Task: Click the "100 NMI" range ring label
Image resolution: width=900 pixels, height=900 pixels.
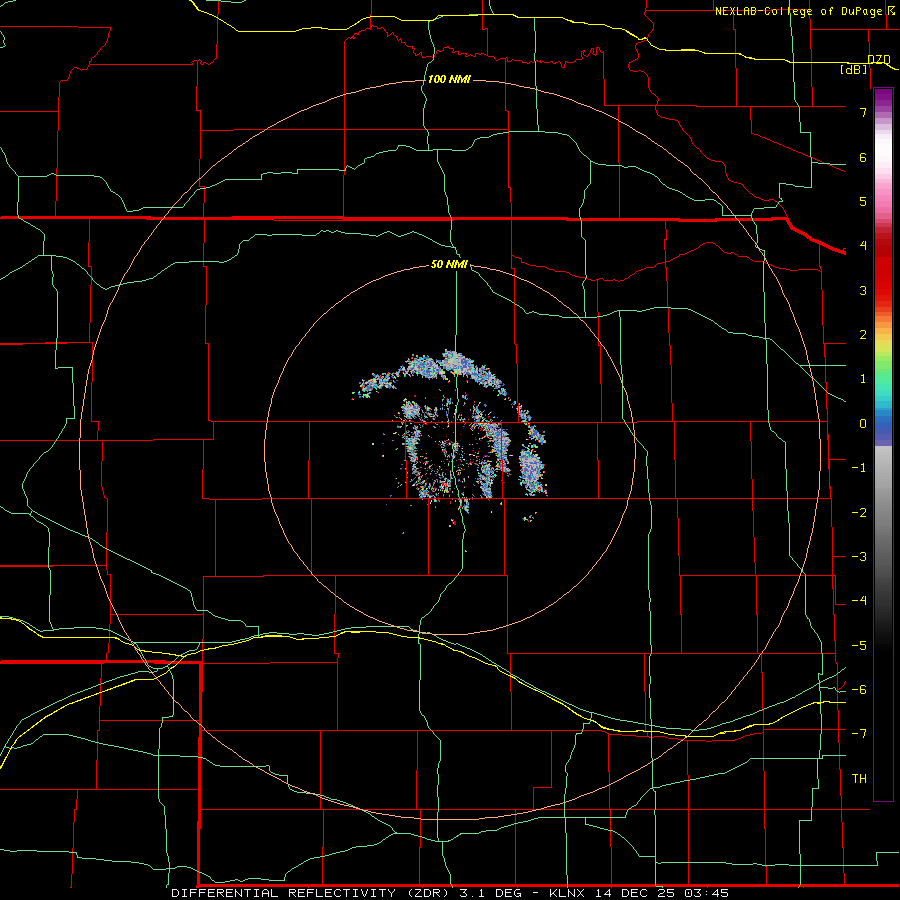Action: coord(449,79)
